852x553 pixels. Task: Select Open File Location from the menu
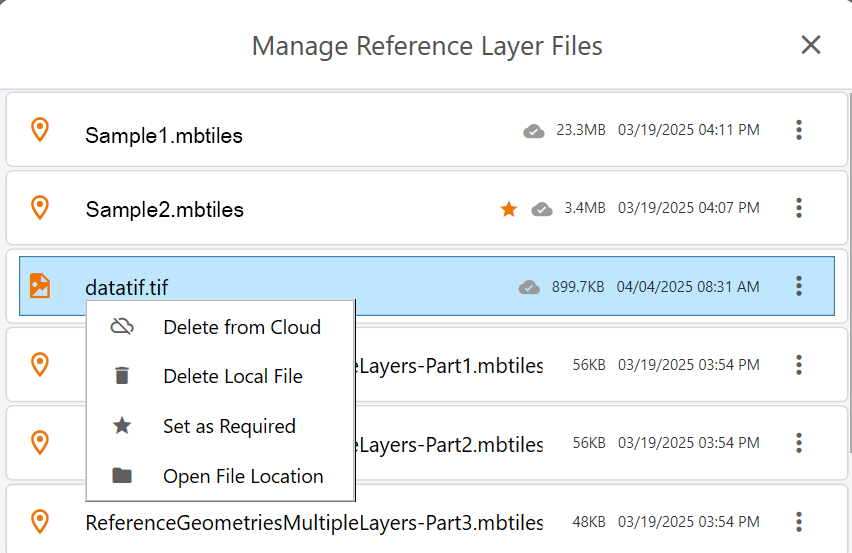243,476
